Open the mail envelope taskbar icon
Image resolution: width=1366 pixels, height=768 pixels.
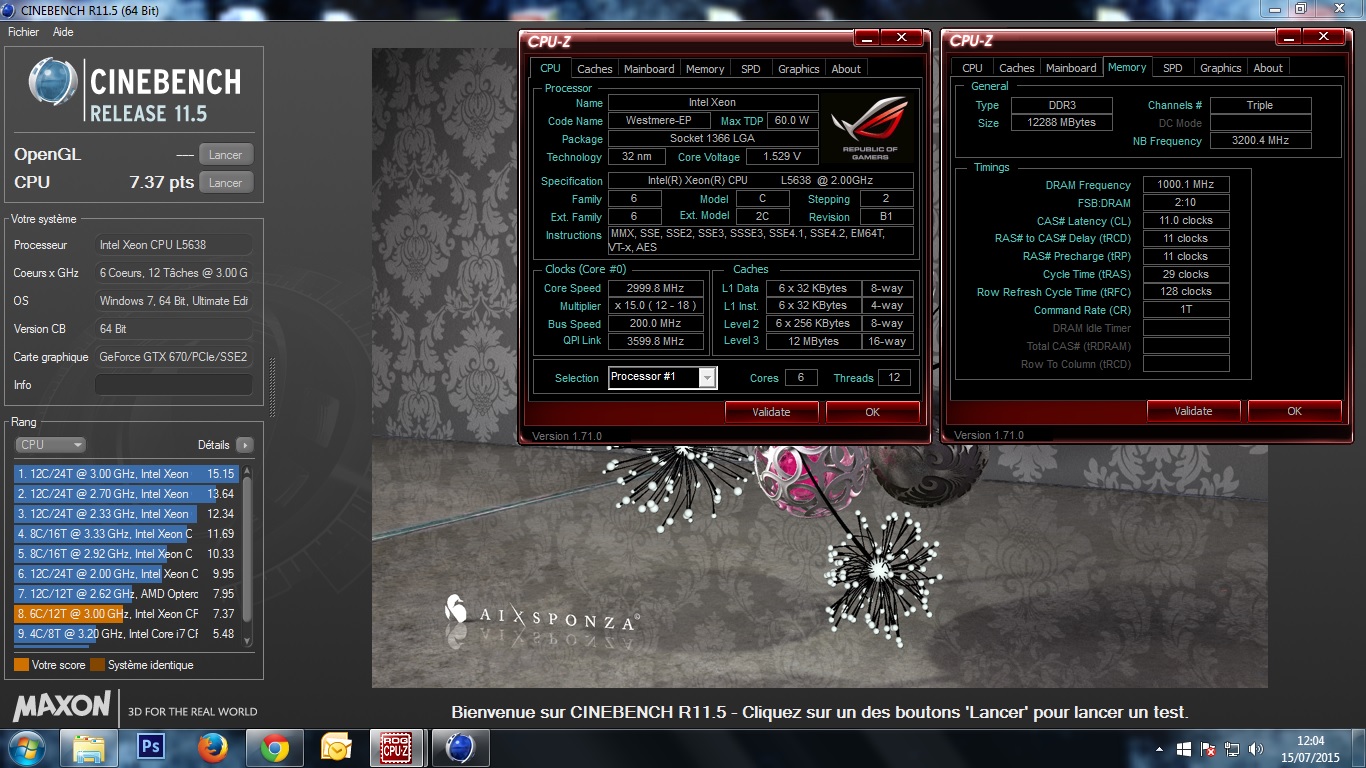click(336, 748)
